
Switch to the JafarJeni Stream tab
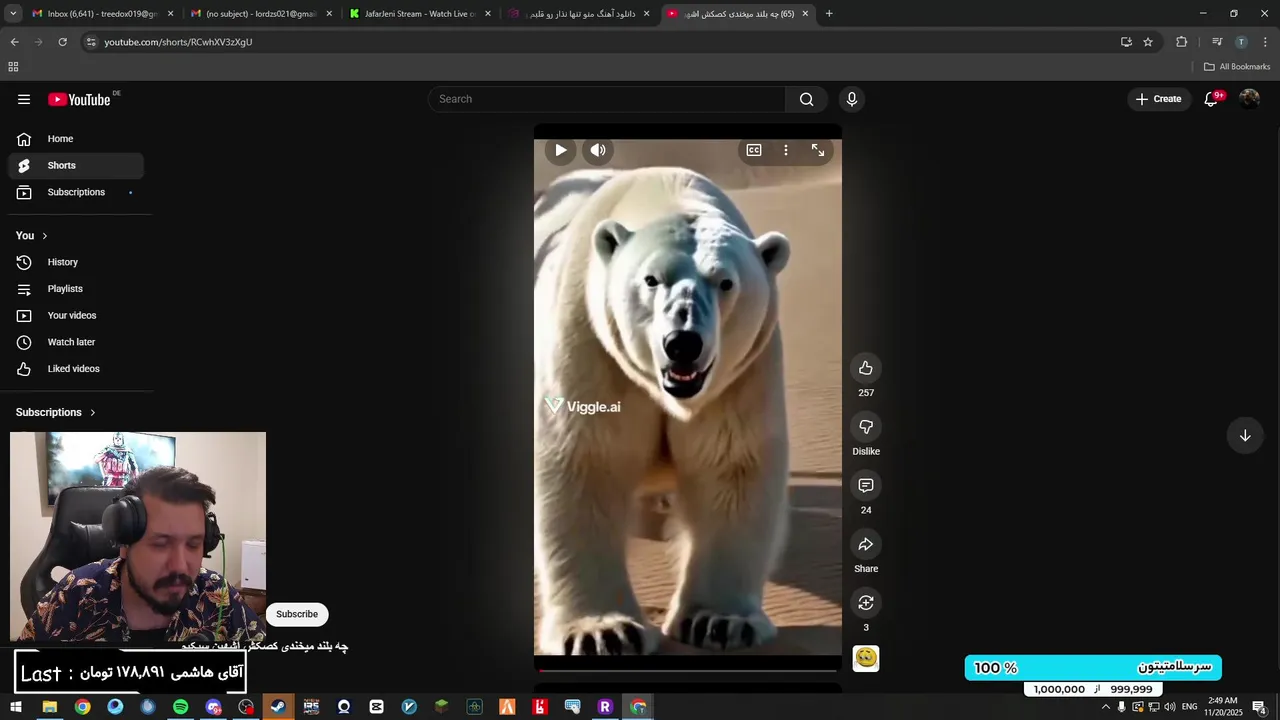pyautogui.click(x=420, y=14)
